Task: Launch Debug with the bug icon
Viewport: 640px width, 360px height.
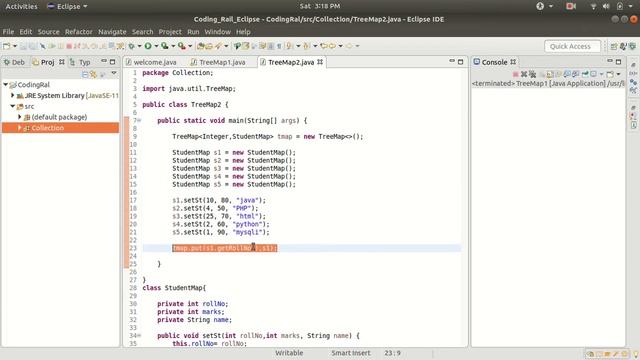Action: pyautogui.click(x=131, y=46)
